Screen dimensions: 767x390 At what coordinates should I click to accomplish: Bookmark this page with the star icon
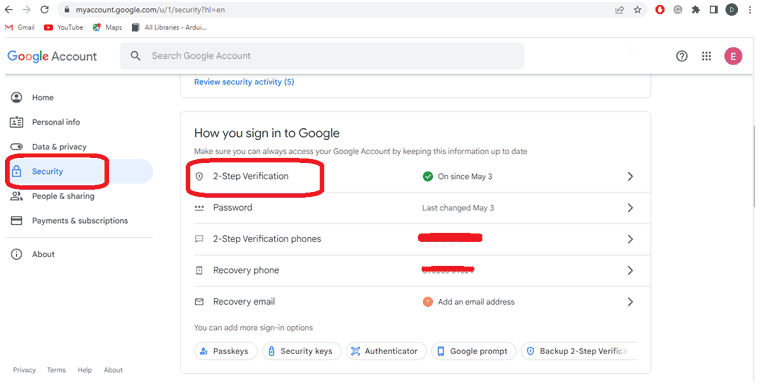(x=637, y=10)
